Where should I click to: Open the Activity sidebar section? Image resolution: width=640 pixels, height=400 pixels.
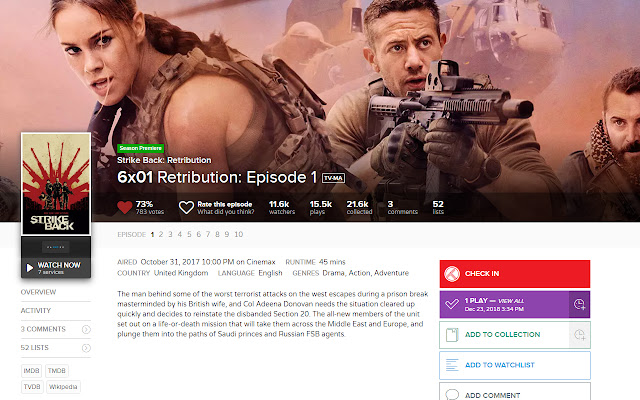36,311
